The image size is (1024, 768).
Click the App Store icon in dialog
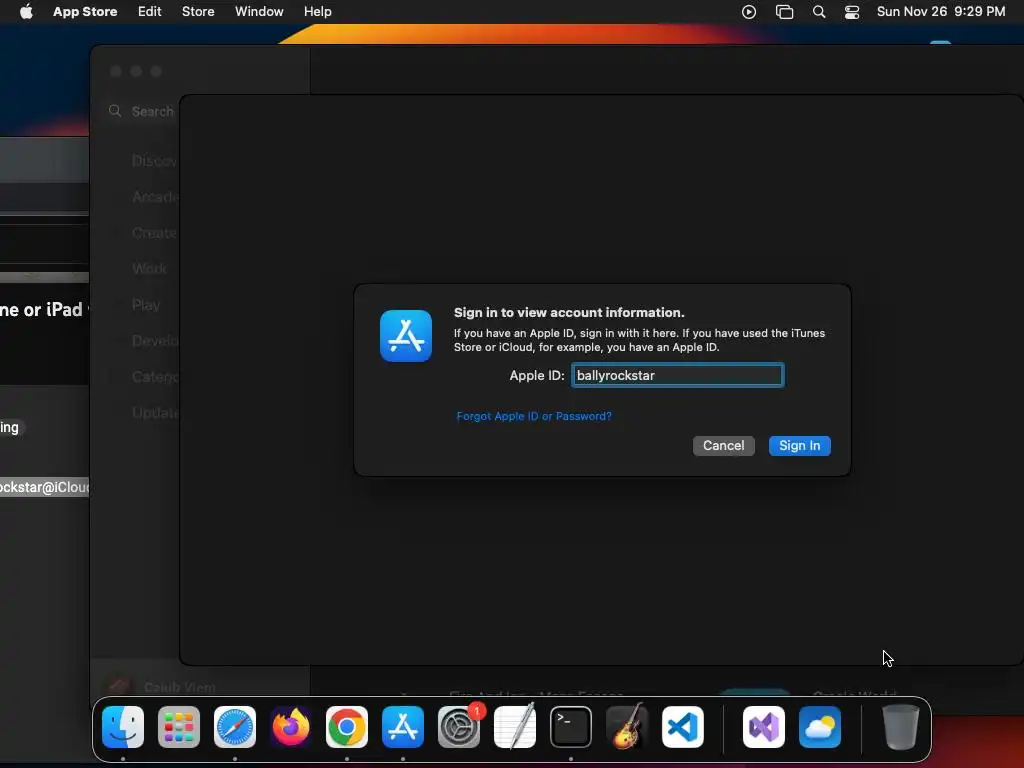pos(406,336)
